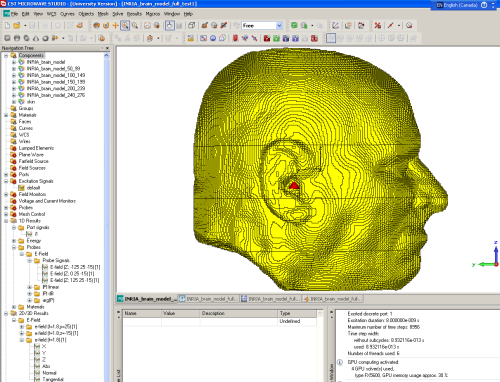Expand the INRIA_brain_model_50_99 component

pyautogui.click(x=14, y=69)
